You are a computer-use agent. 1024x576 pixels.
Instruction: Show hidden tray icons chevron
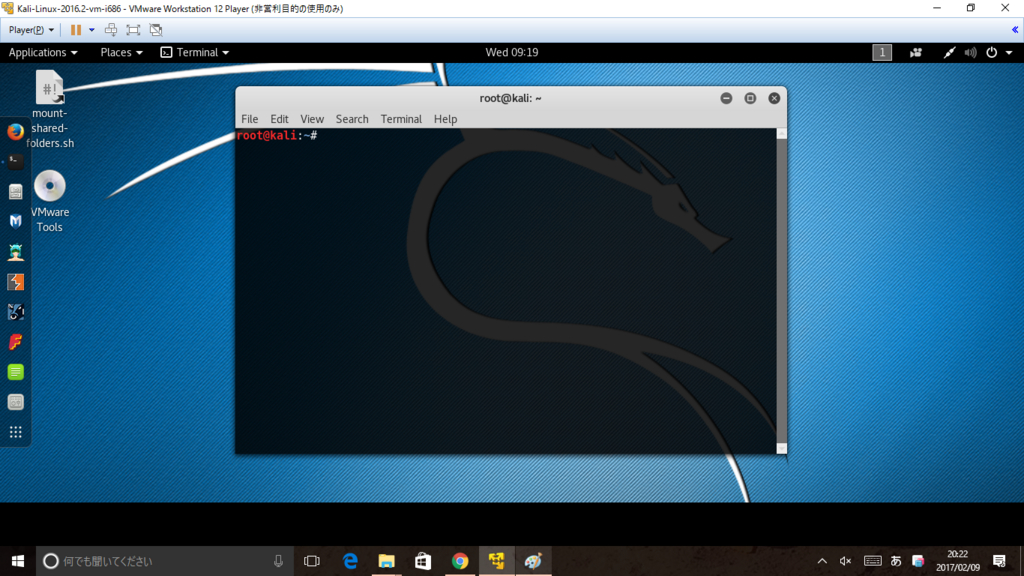[x=822, y=561]
